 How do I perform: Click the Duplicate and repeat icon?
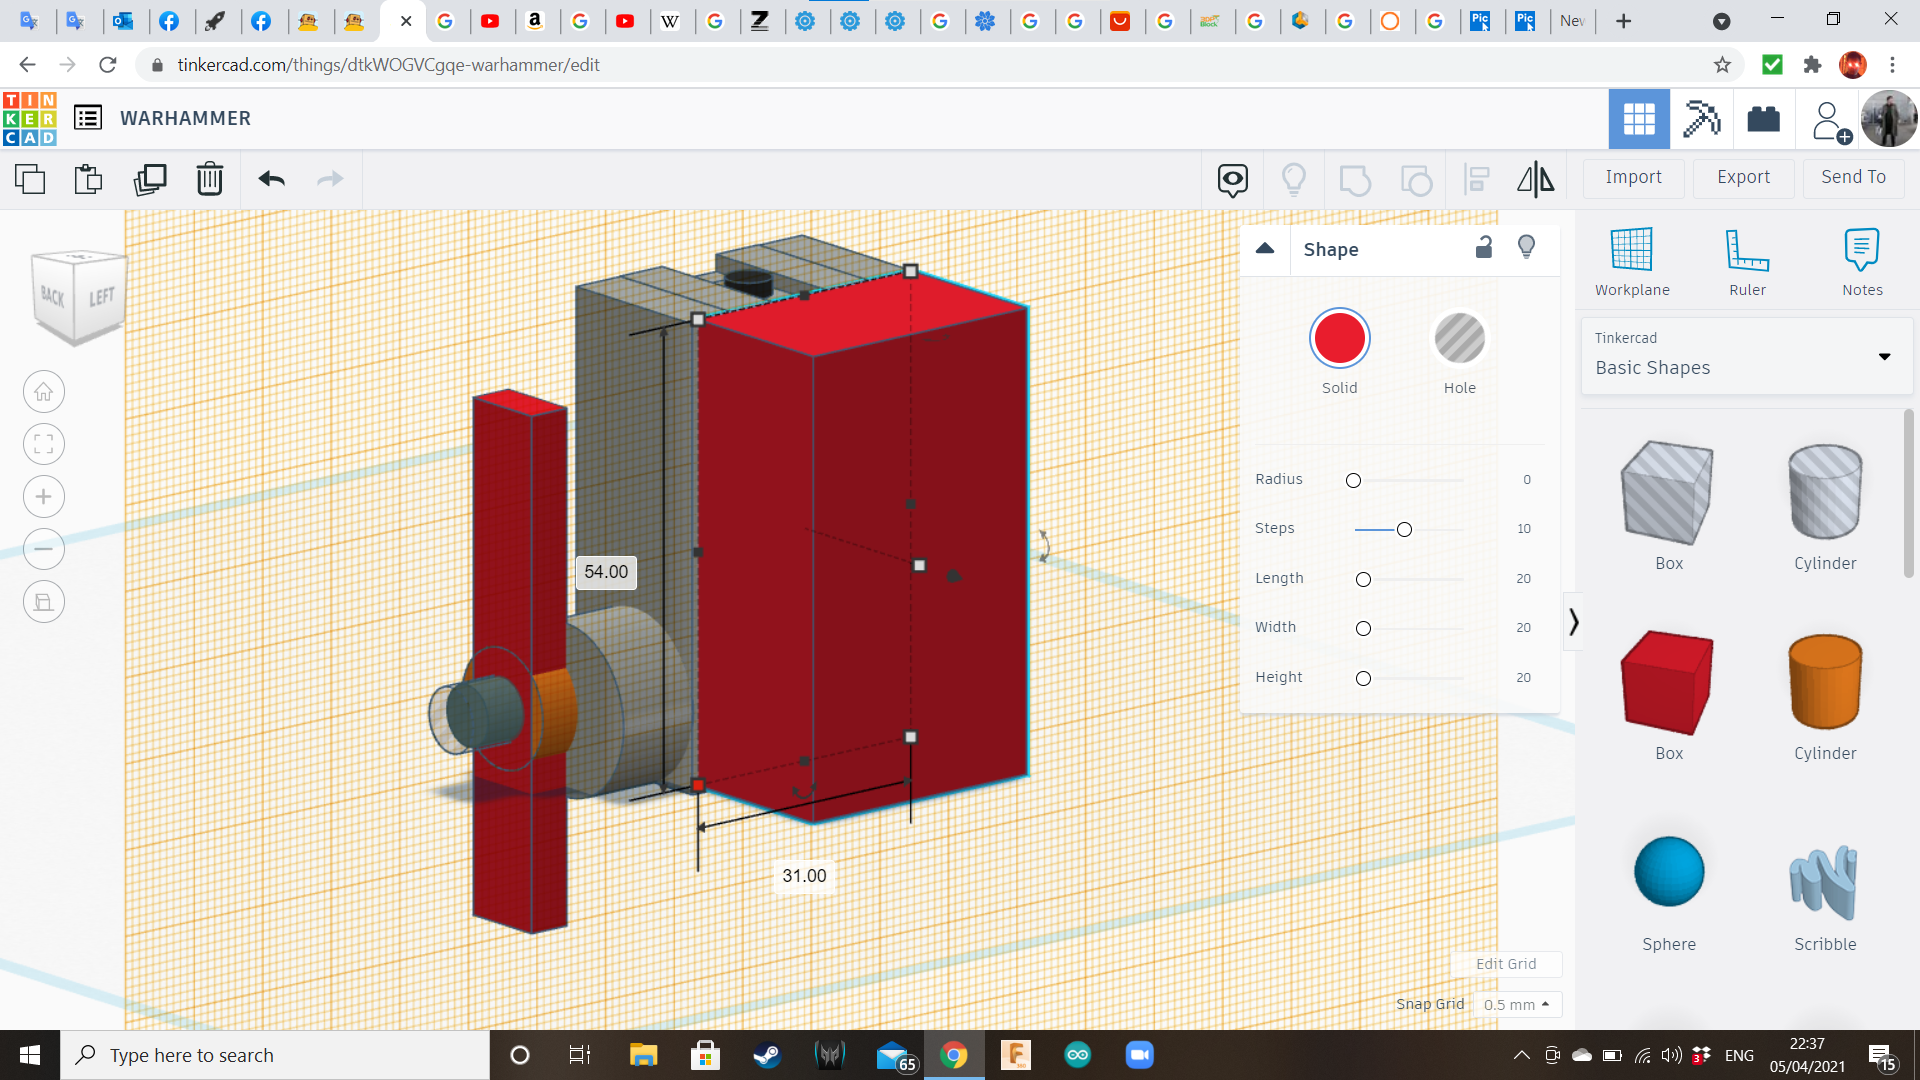[x=150, y=179]
